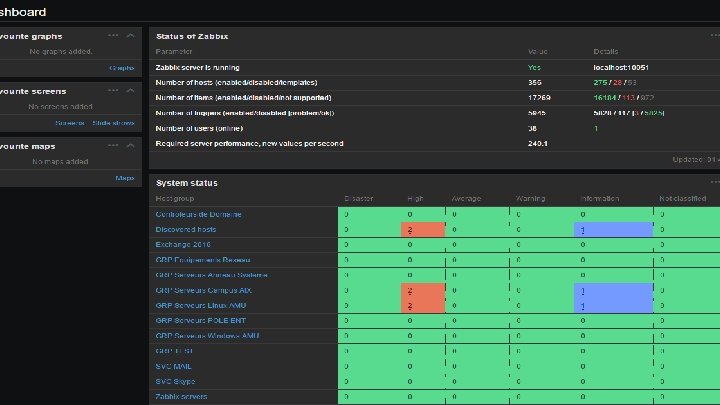Open GRP Equipements Reseau host group
The image size is (720, 405).
[202, 260]
